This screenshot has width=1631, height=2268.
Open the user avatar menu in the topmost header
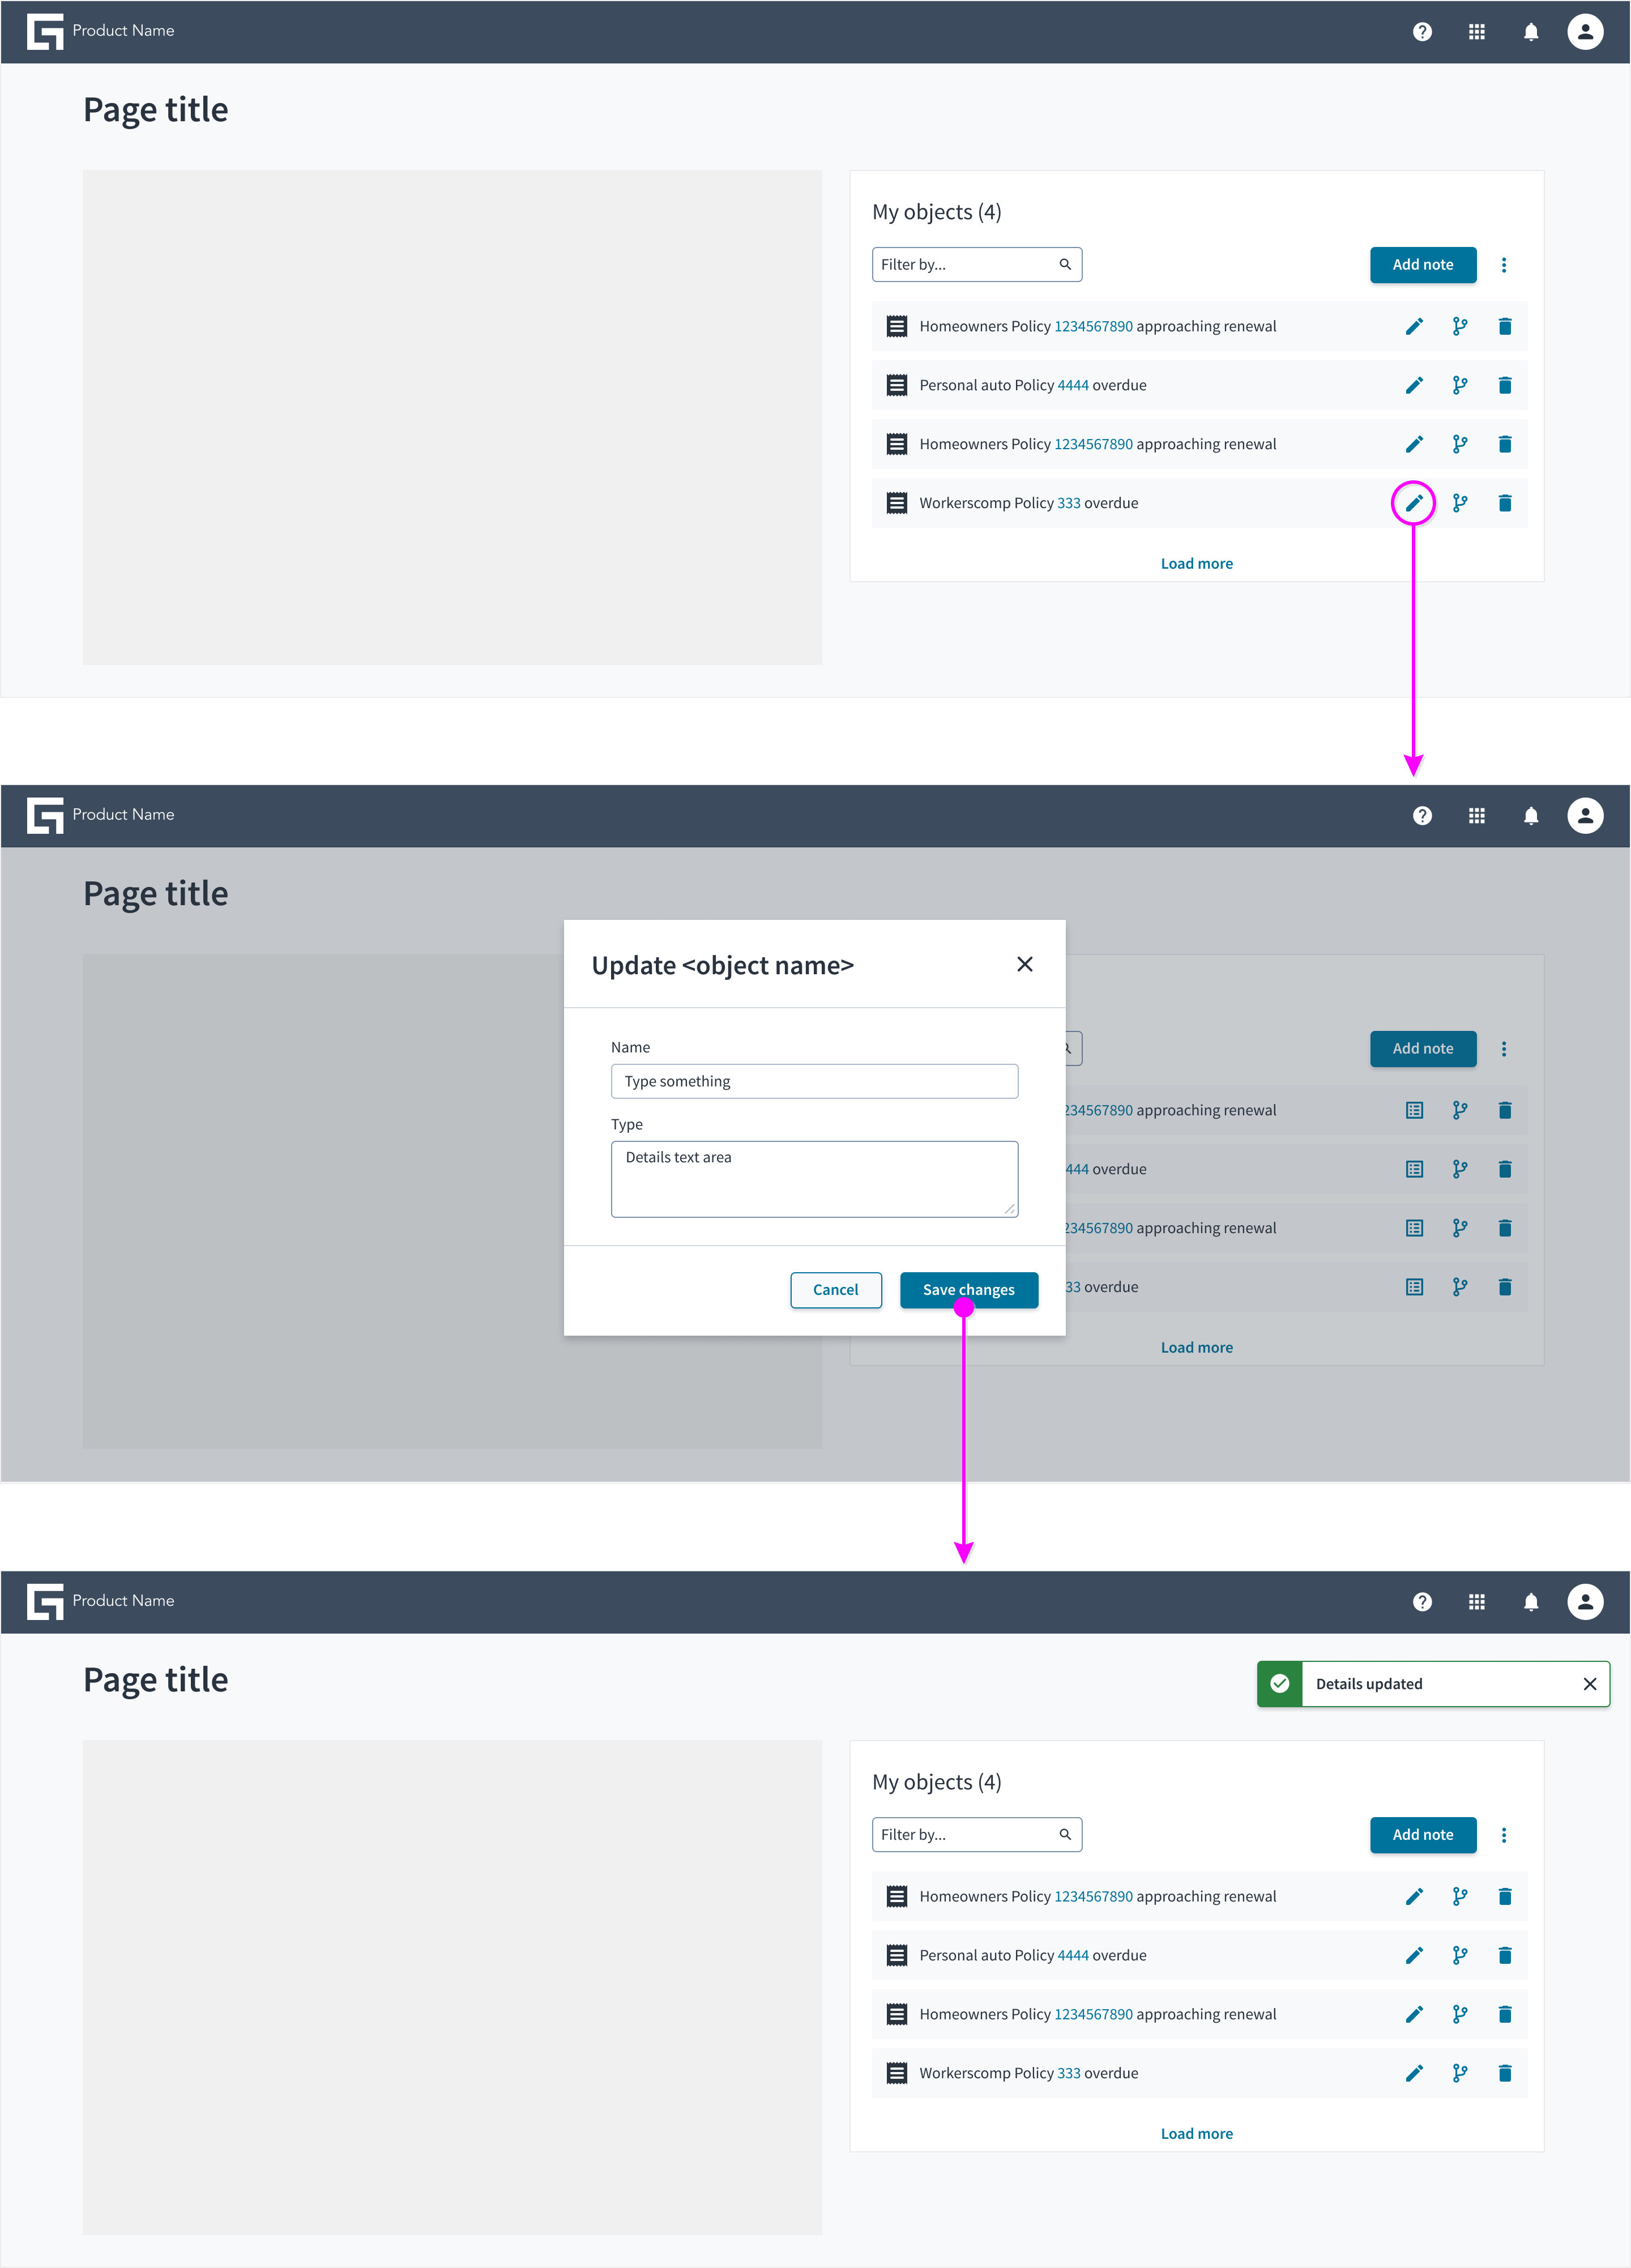1584,32
